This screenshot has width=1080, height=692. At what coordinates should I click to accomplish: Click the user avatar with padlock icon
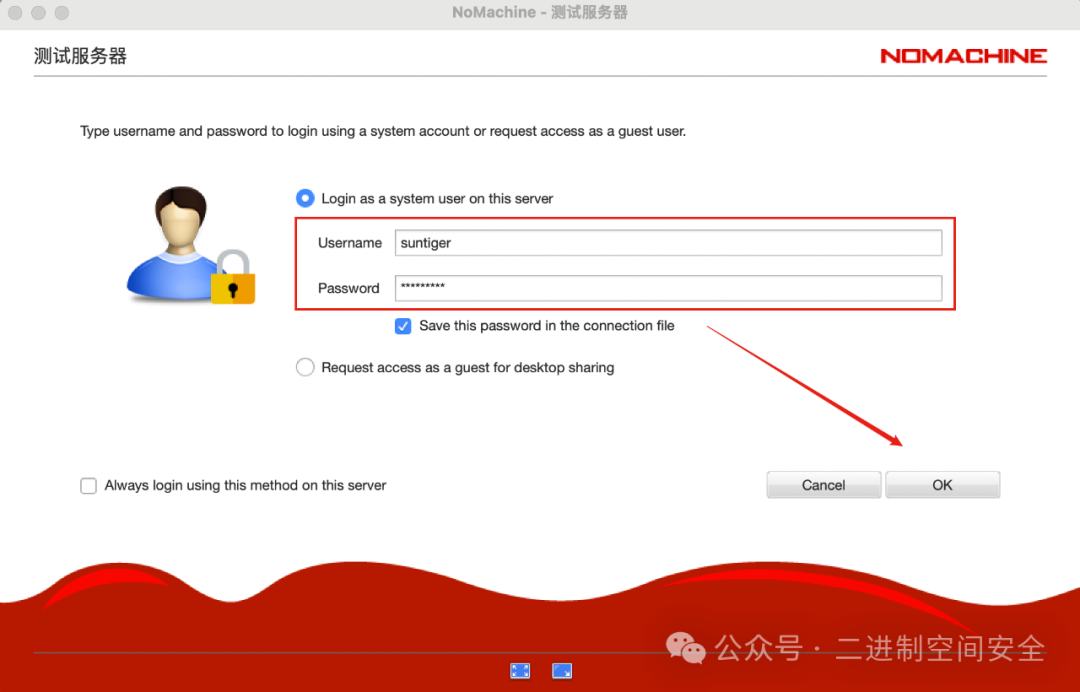point(191,244)
